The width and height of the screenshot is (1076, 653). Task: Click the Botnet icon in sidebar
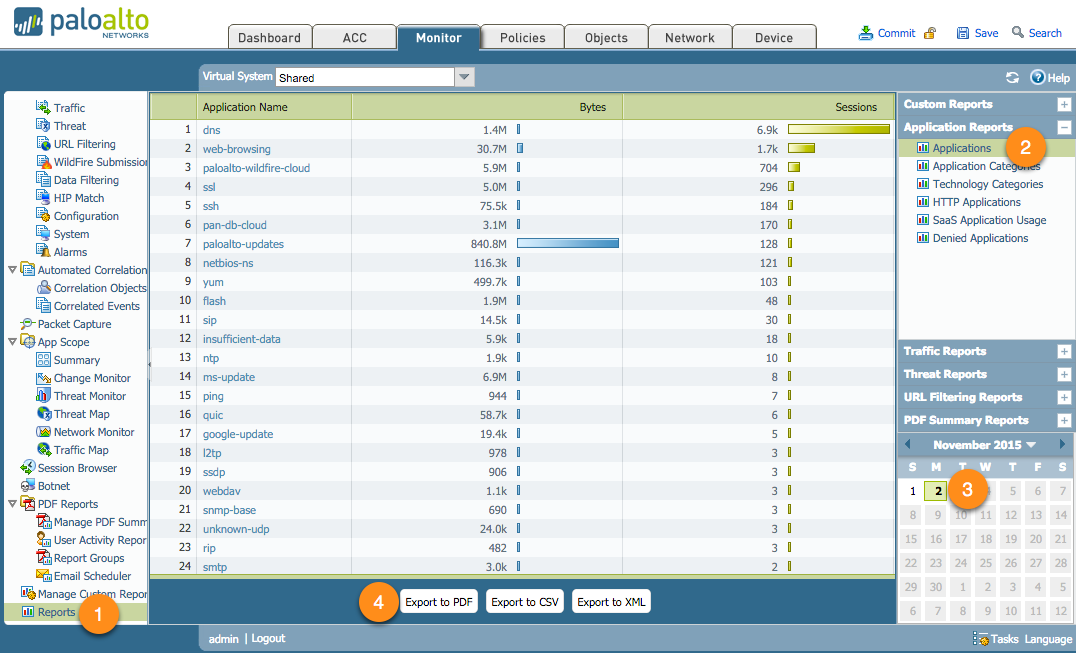point(28,486)
